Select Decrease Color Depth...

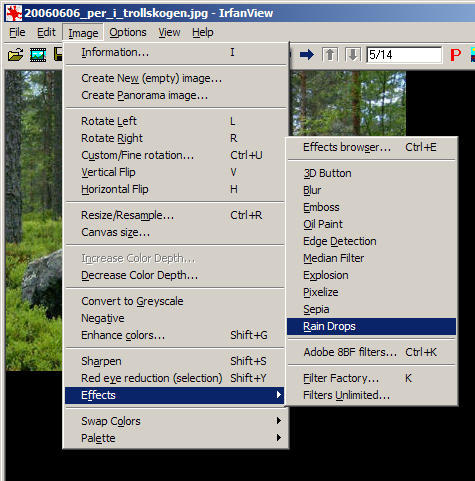pos(176,275)
